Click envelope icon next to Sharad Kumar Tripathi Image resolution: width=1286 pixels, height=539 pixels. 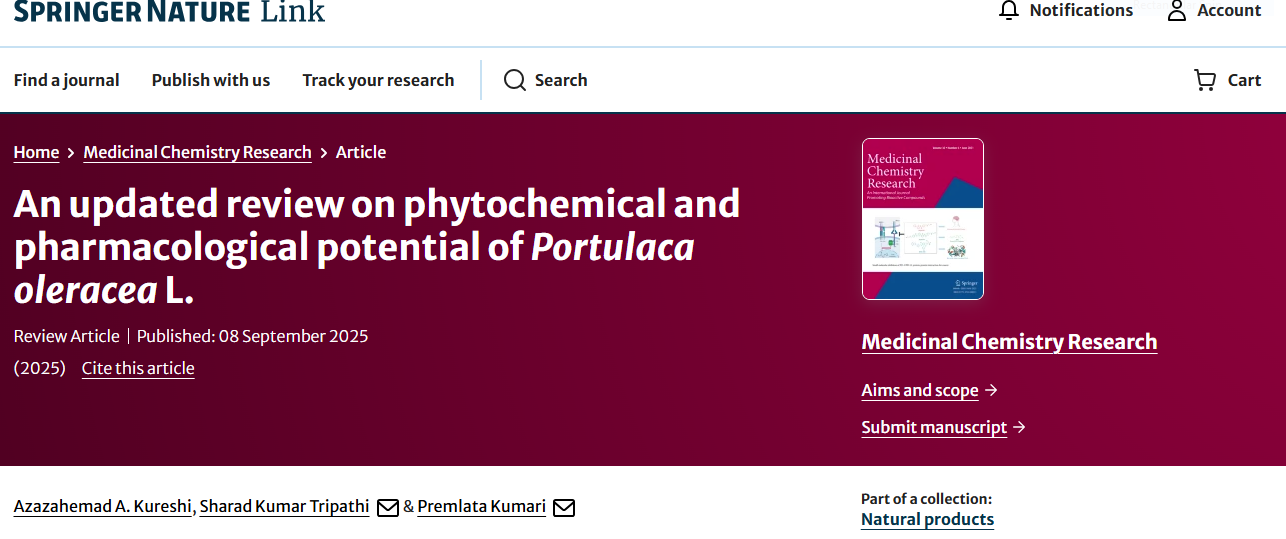pos(388,507)
